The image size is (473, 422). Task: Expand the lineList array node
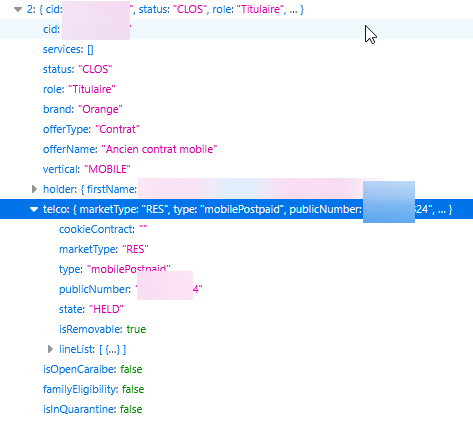tap(50, 349)
